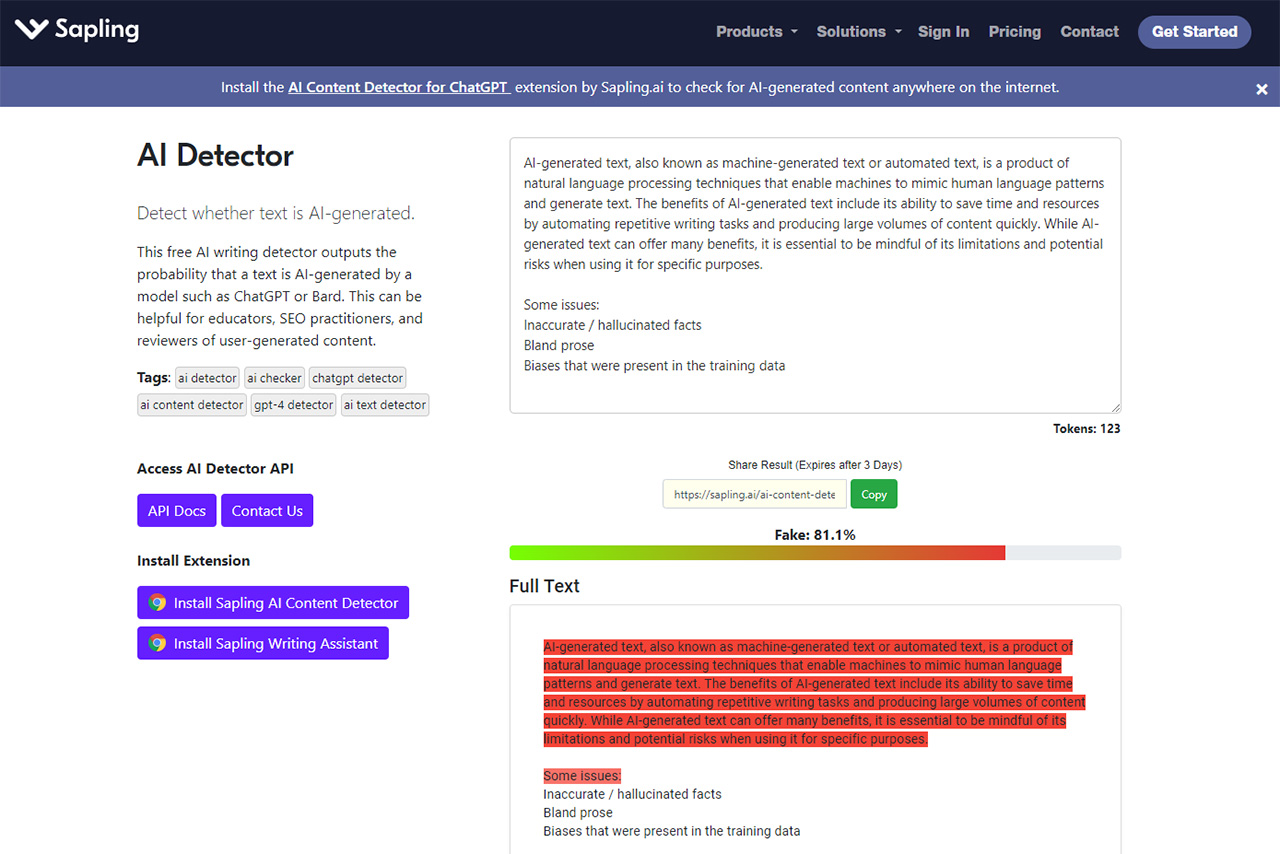Copy the share result link
The height and width of the screenshot is (854, 1280).
pyautogui.click(x=873, y=494)
